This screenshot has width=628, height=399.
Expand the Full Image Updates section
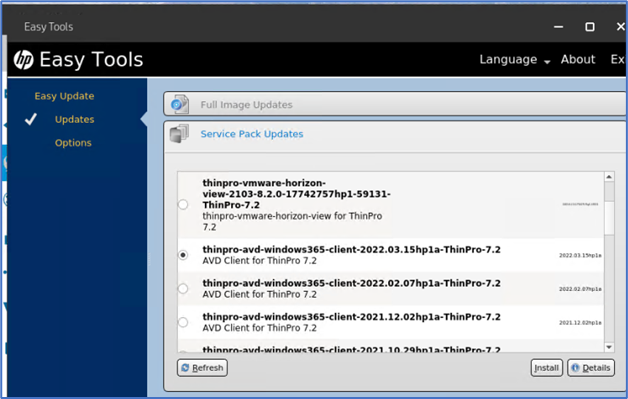pyautogui.click(x=395, y=104)
